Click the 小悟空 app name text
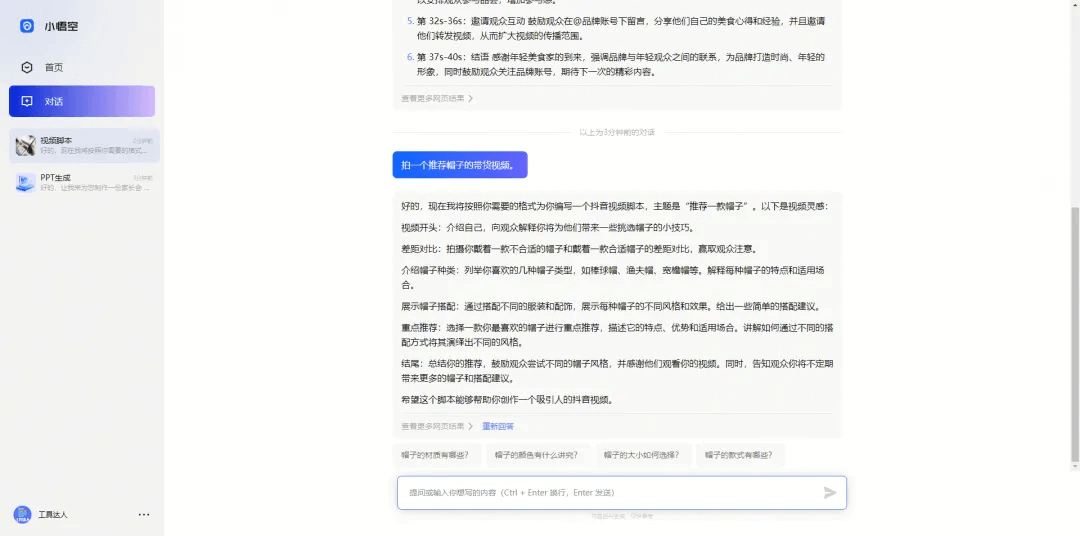Screen dimensions: 1080x536 tap(61, 26)
